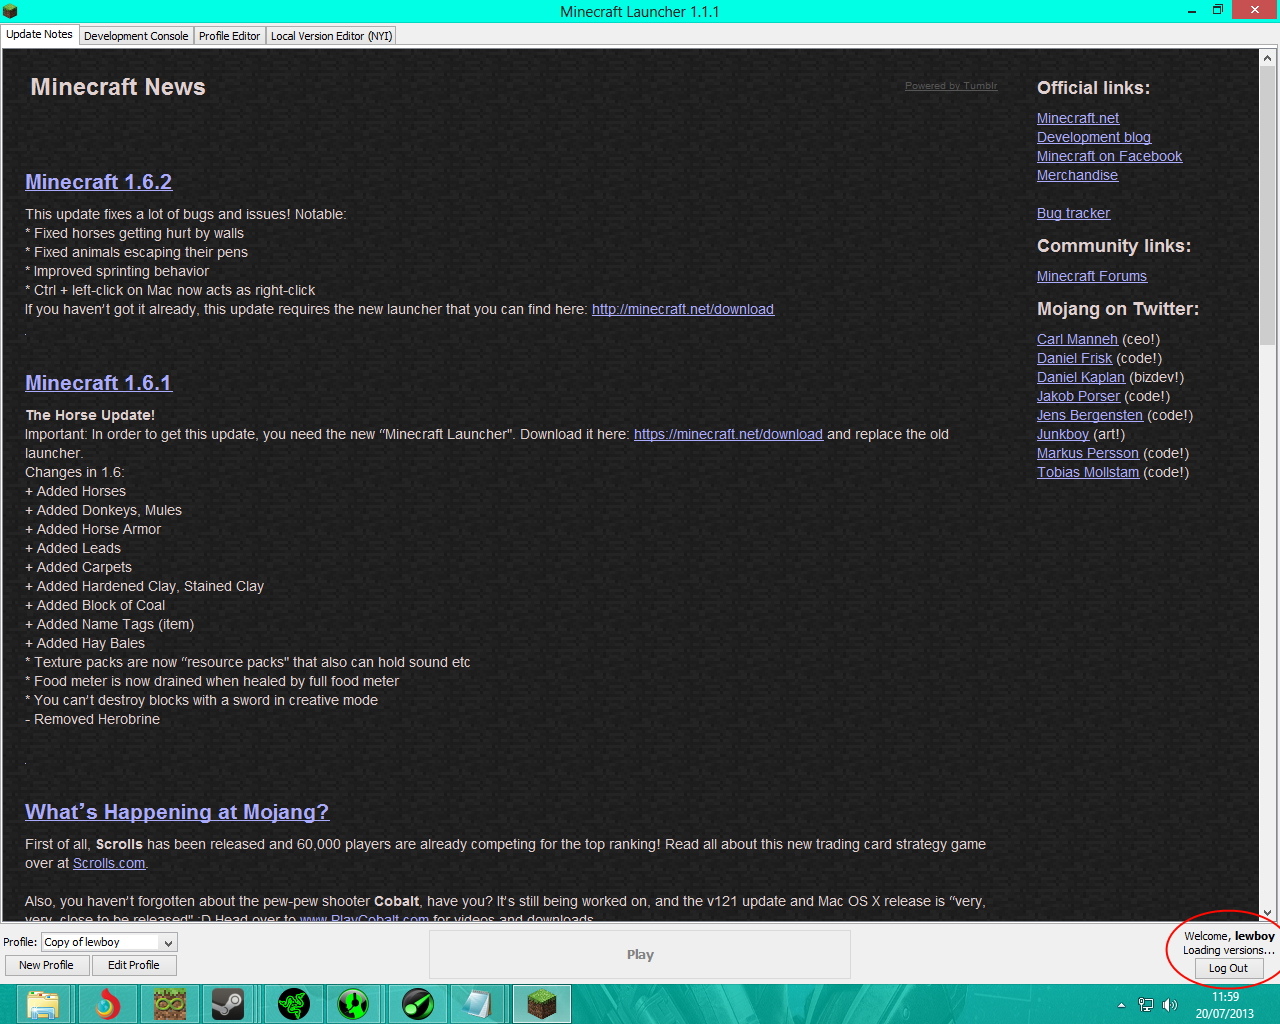Open File Explorer from the taskbar

[x=43, y=1004]
